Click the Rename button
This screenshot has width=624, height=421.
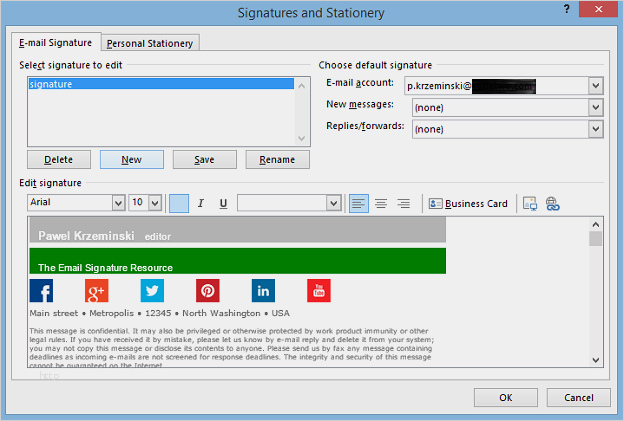[x=277, y=160]
